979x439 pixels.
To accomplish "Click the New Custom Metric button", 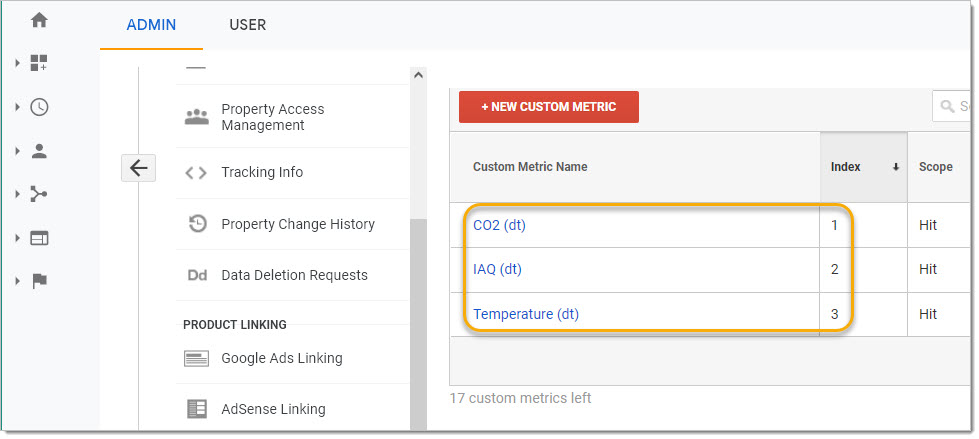I will pyautogui.click(x=548, y=107).
